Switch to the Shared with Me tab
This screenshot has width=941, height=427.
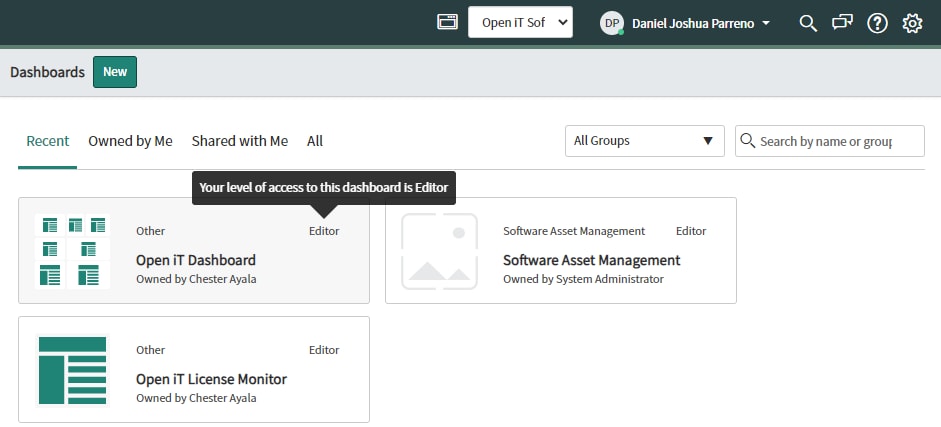tap(239, 141)
